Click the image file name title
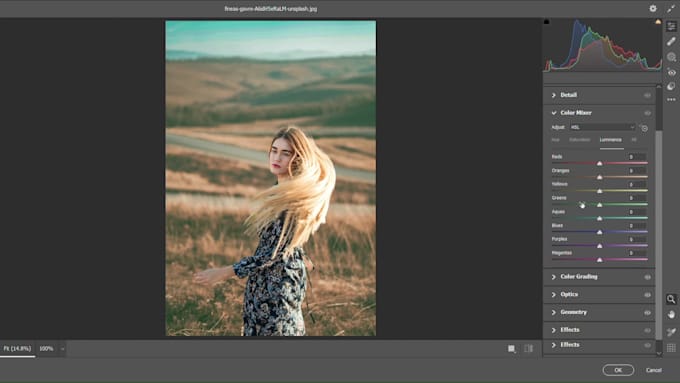Viewport: 680px width, 383px height. point(271,9)
